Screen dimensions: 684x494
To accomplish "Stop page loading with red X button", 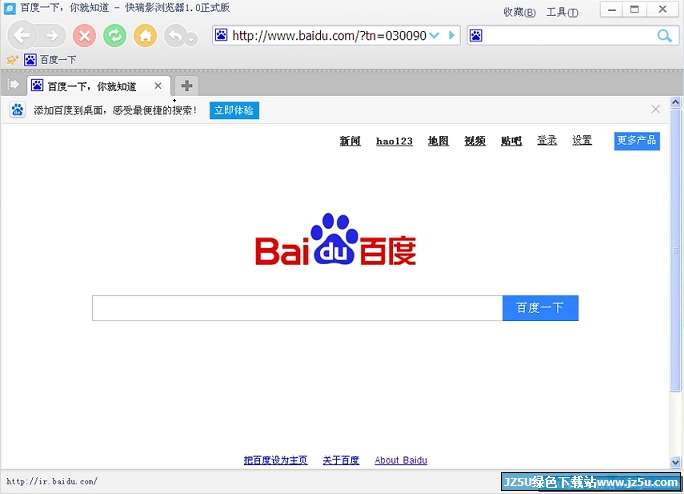I will (85, 35).
